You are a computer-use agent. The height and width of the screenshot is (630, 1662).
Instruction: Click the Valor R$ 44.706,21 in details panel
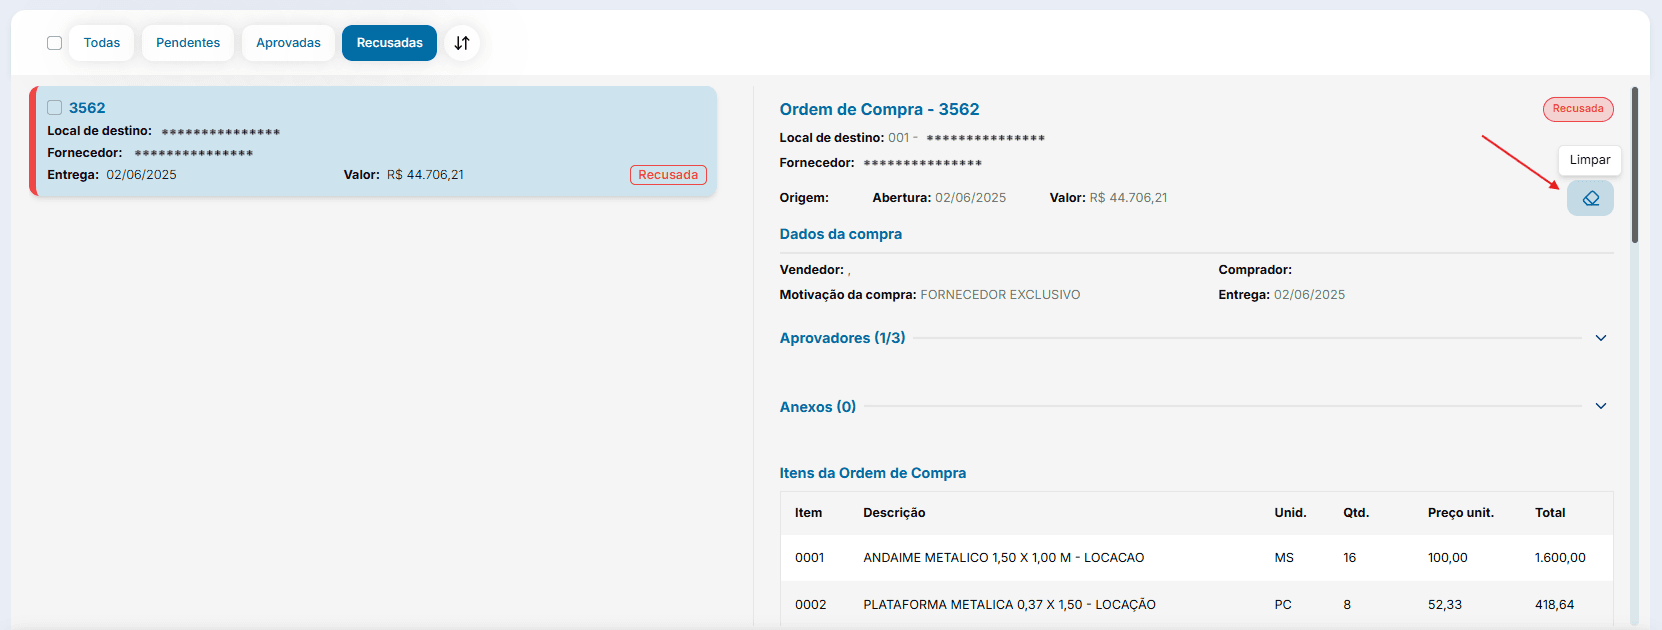point(1108,198)
